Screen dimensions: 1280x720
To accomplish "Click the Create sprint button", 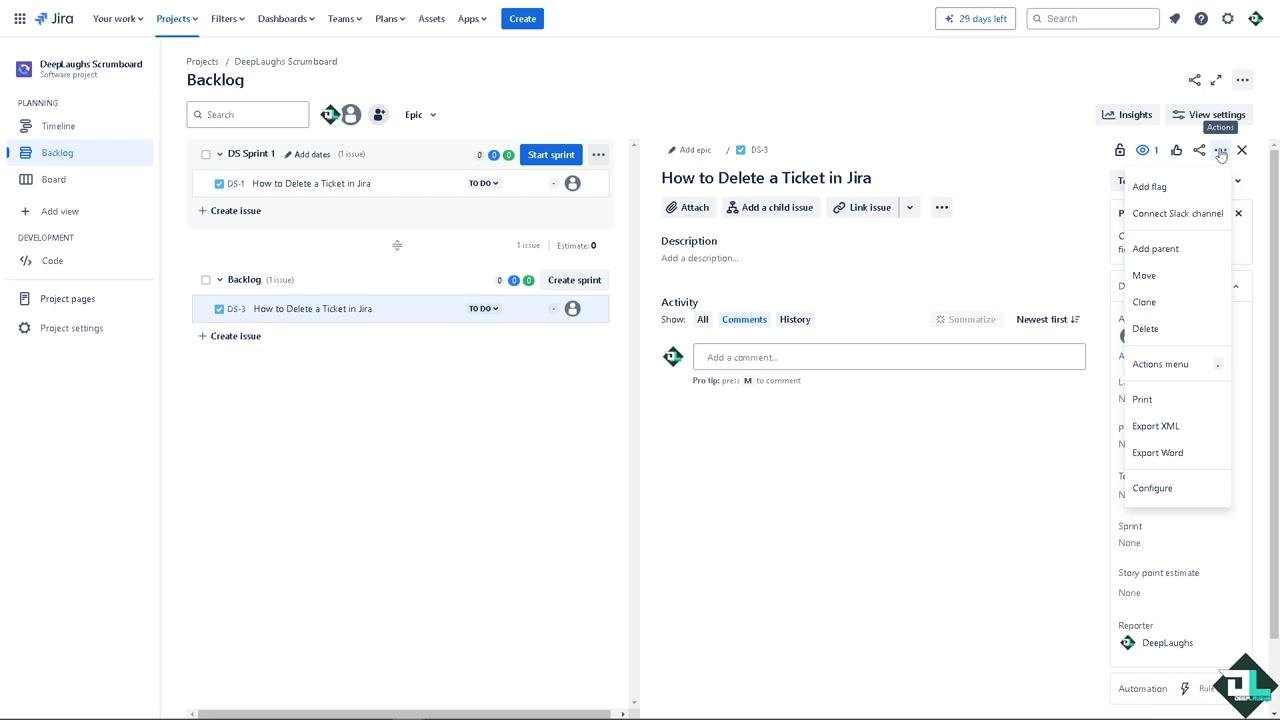I will point(574,280).
